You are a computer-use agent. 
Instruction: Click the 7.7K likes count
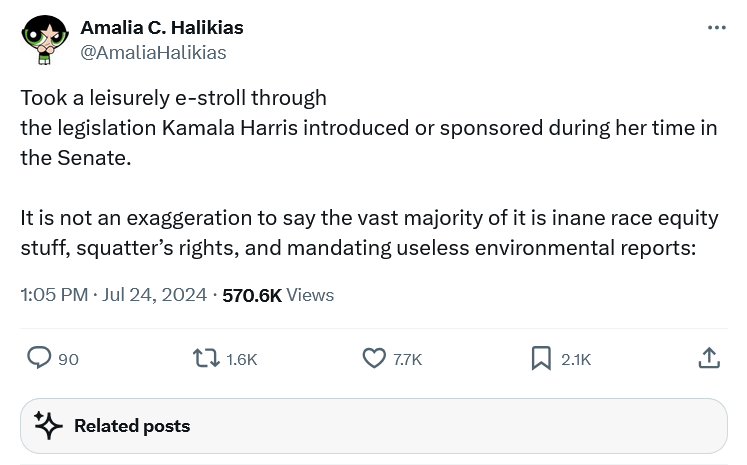407,359
